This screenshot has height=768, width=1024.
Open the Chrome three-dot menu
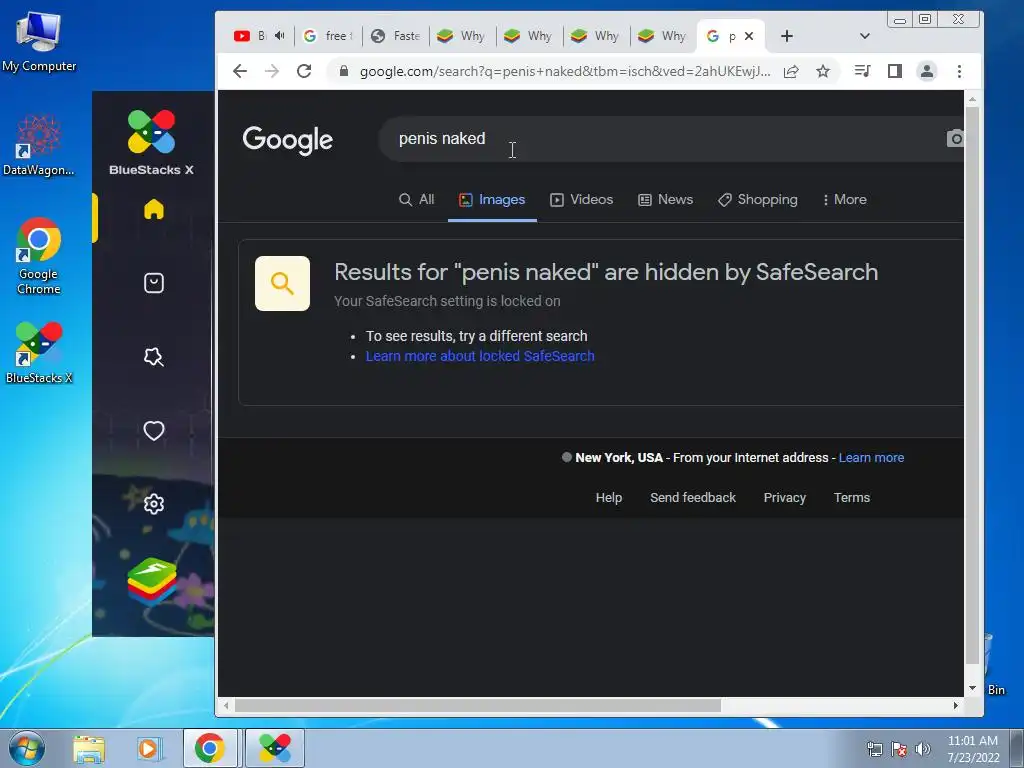click(959, 71)
